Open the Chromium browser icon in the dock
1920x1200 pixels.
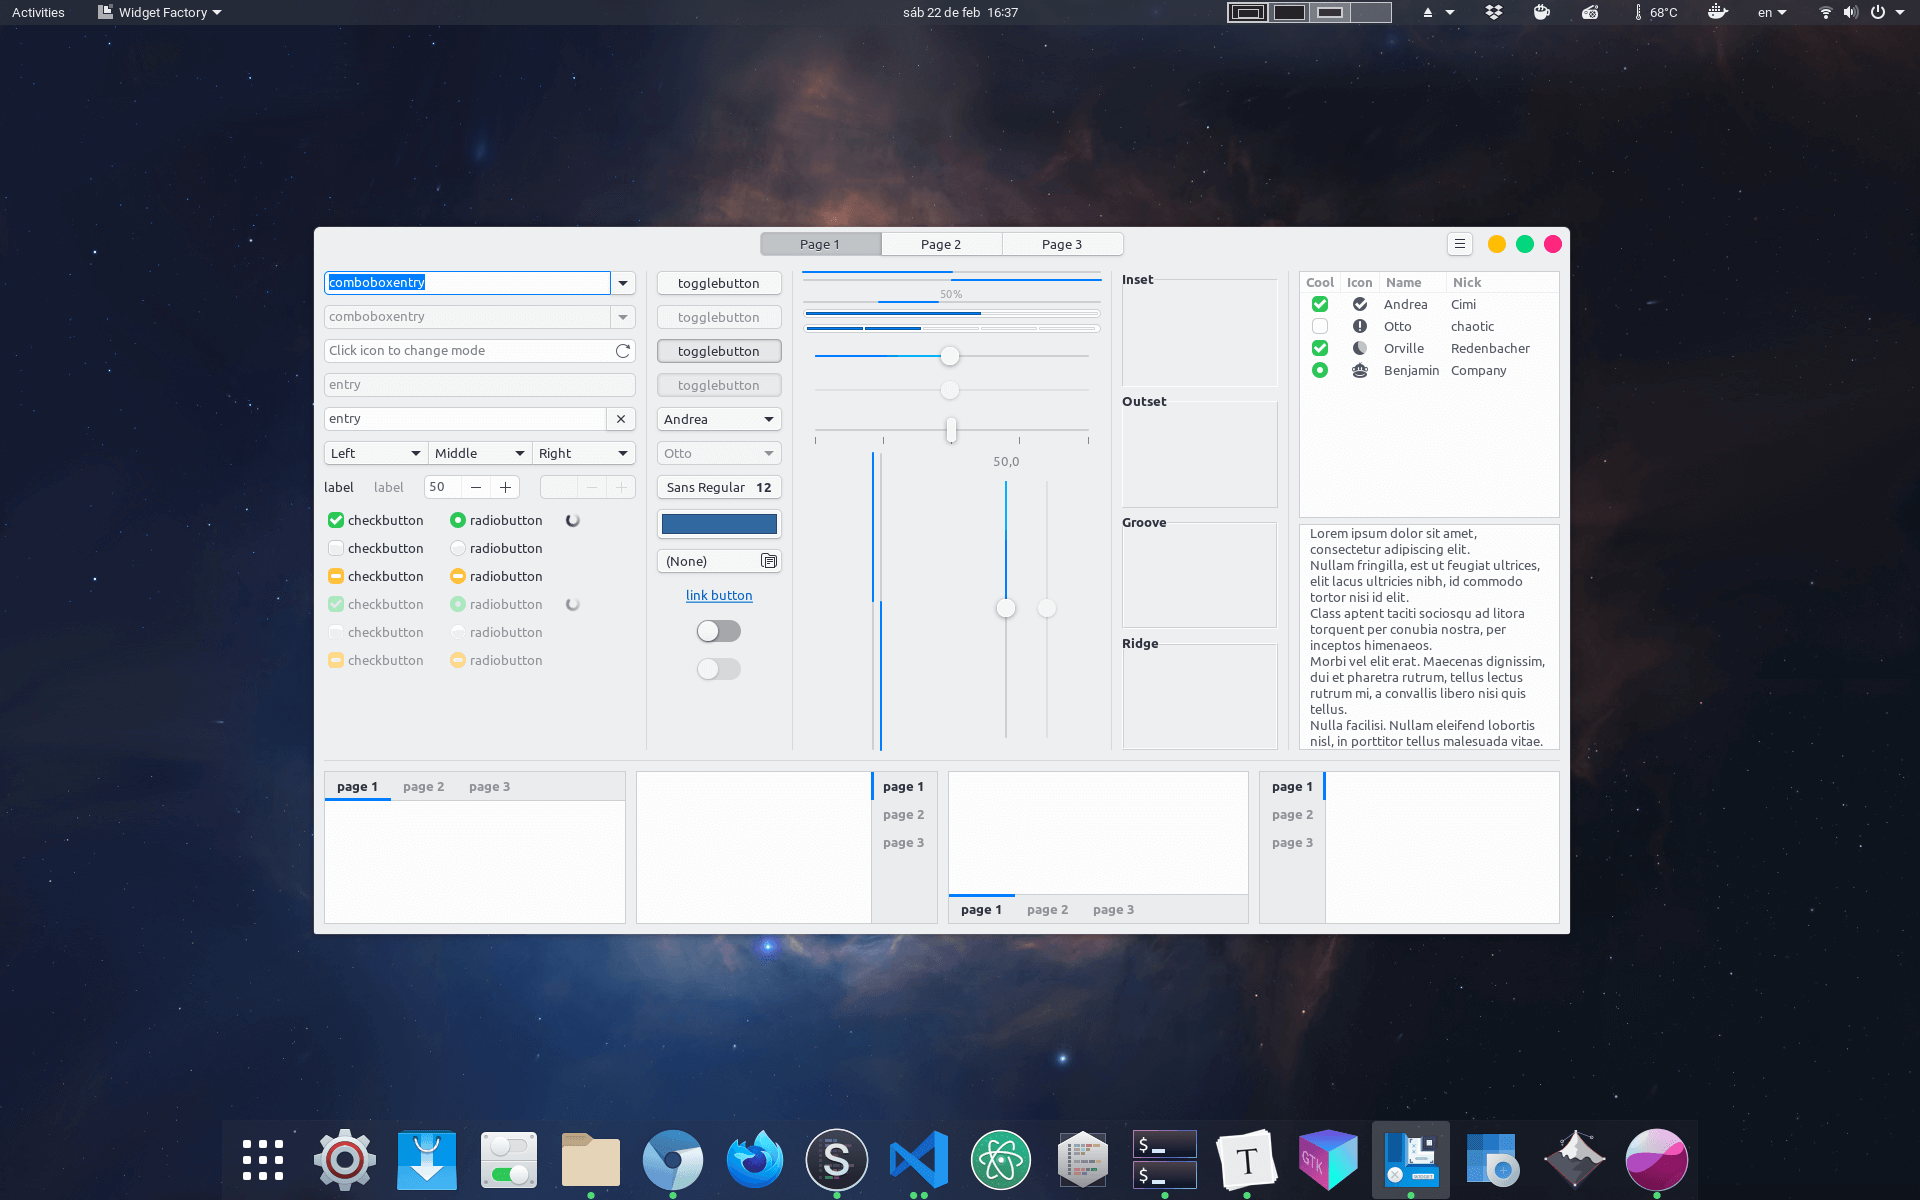pyautogui.click(x=673, y=1160)
